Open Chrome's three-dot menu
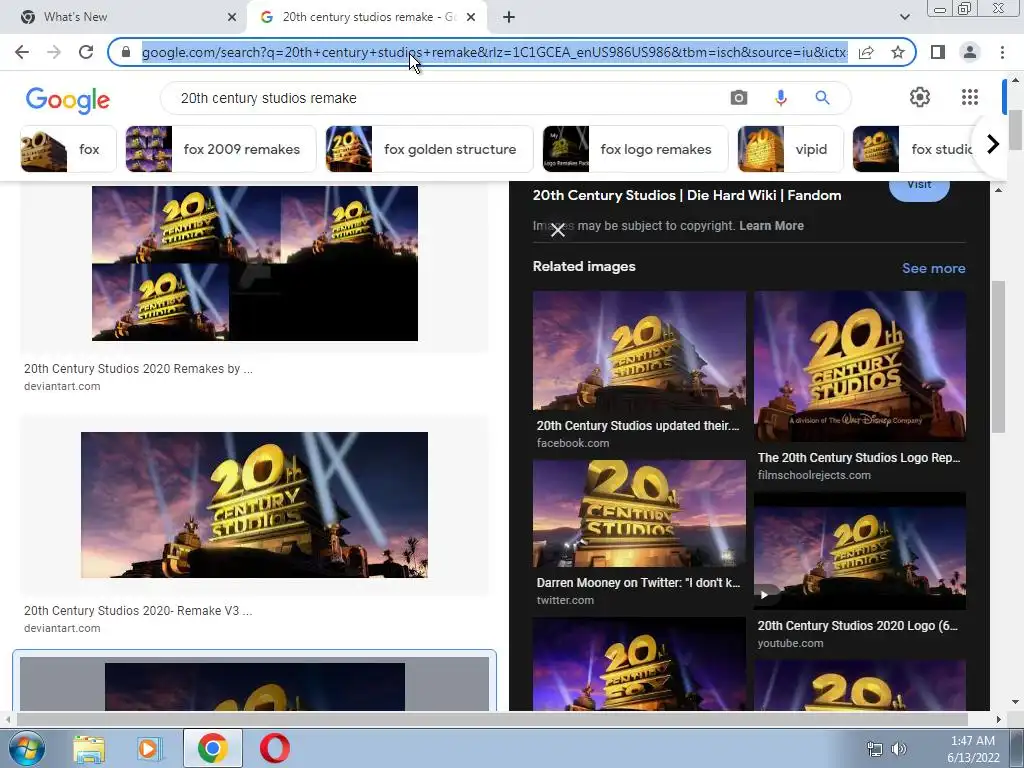This screenshot has width=1024, height=768. (x=1002, y=52)
